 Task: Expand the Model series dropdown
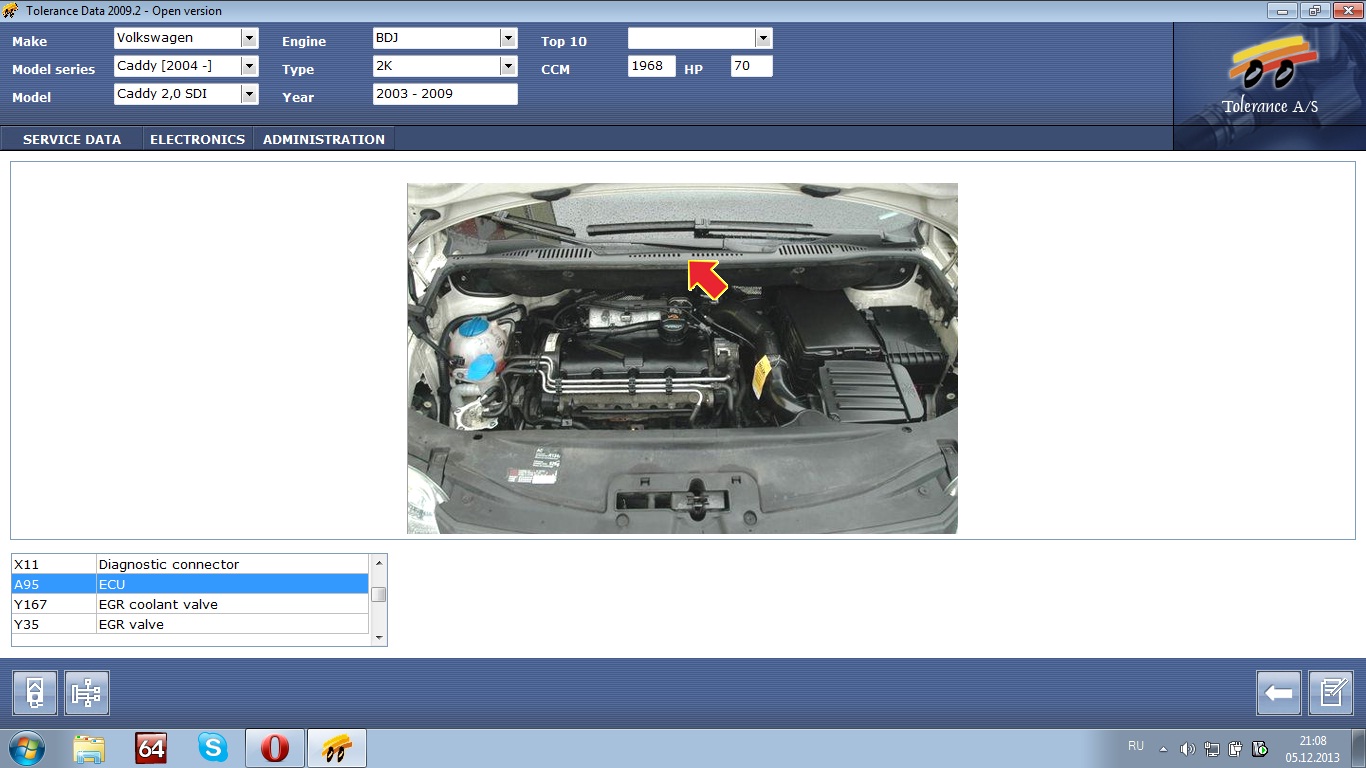click(x=249, y=66)
